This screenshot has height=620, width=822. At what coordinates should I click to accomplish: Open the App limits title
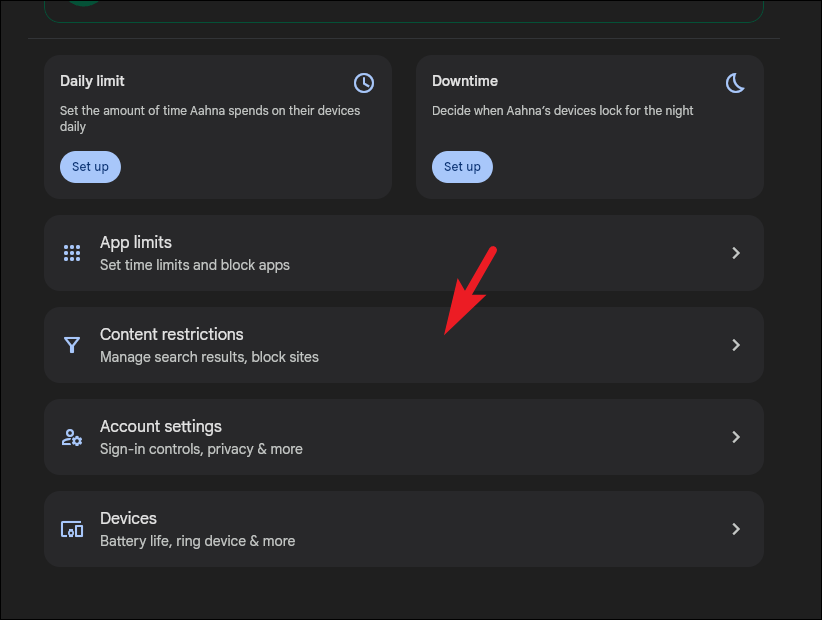[x=136, y=243]
